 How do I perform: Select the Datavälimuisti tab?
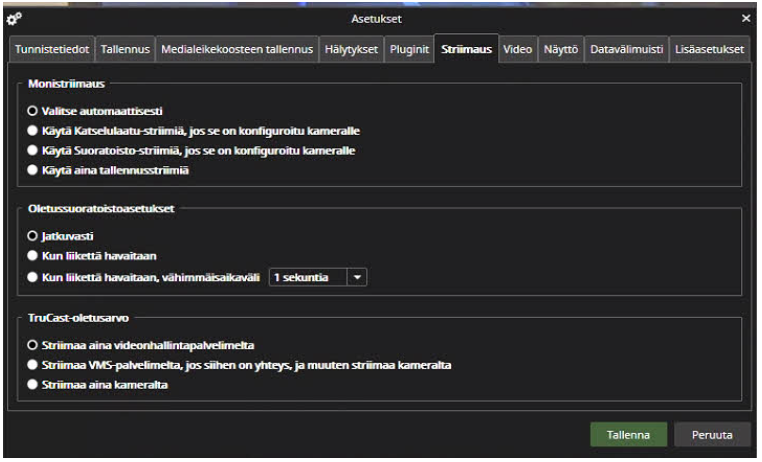click(626, 49)
